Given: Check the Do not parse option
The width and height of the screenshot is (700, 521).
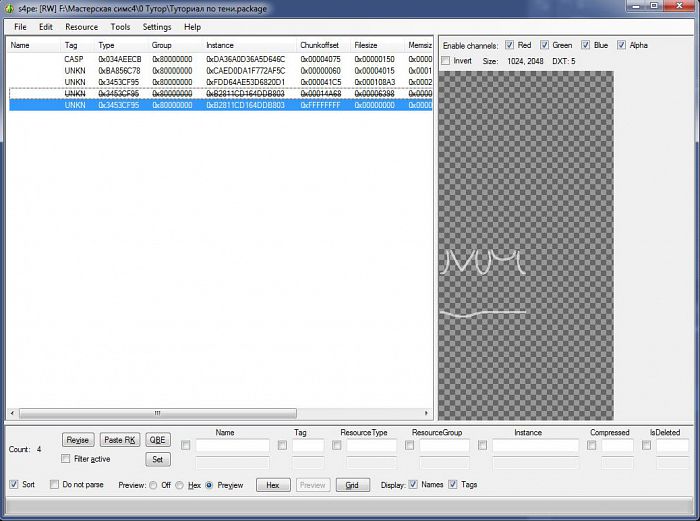Looking at the screenshot, I should 54,485.
